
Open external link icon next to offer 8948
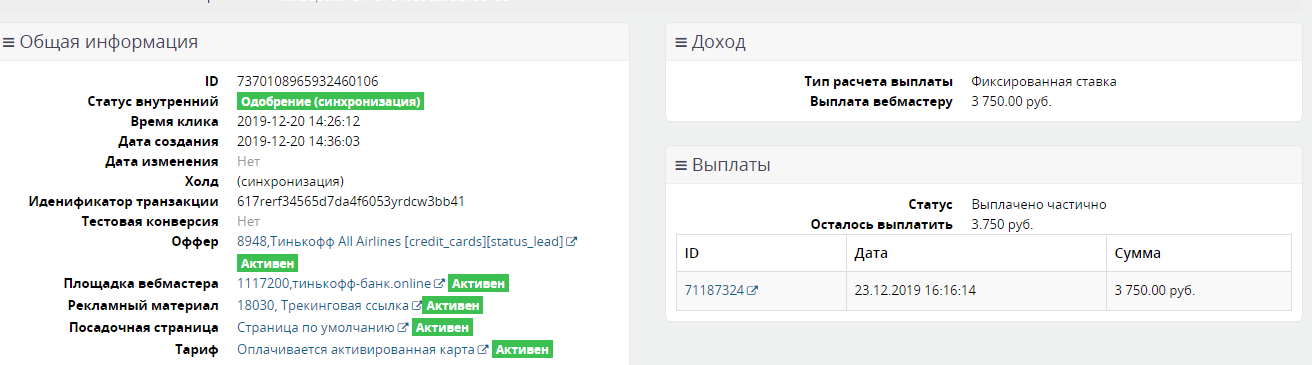click(572, 243)
